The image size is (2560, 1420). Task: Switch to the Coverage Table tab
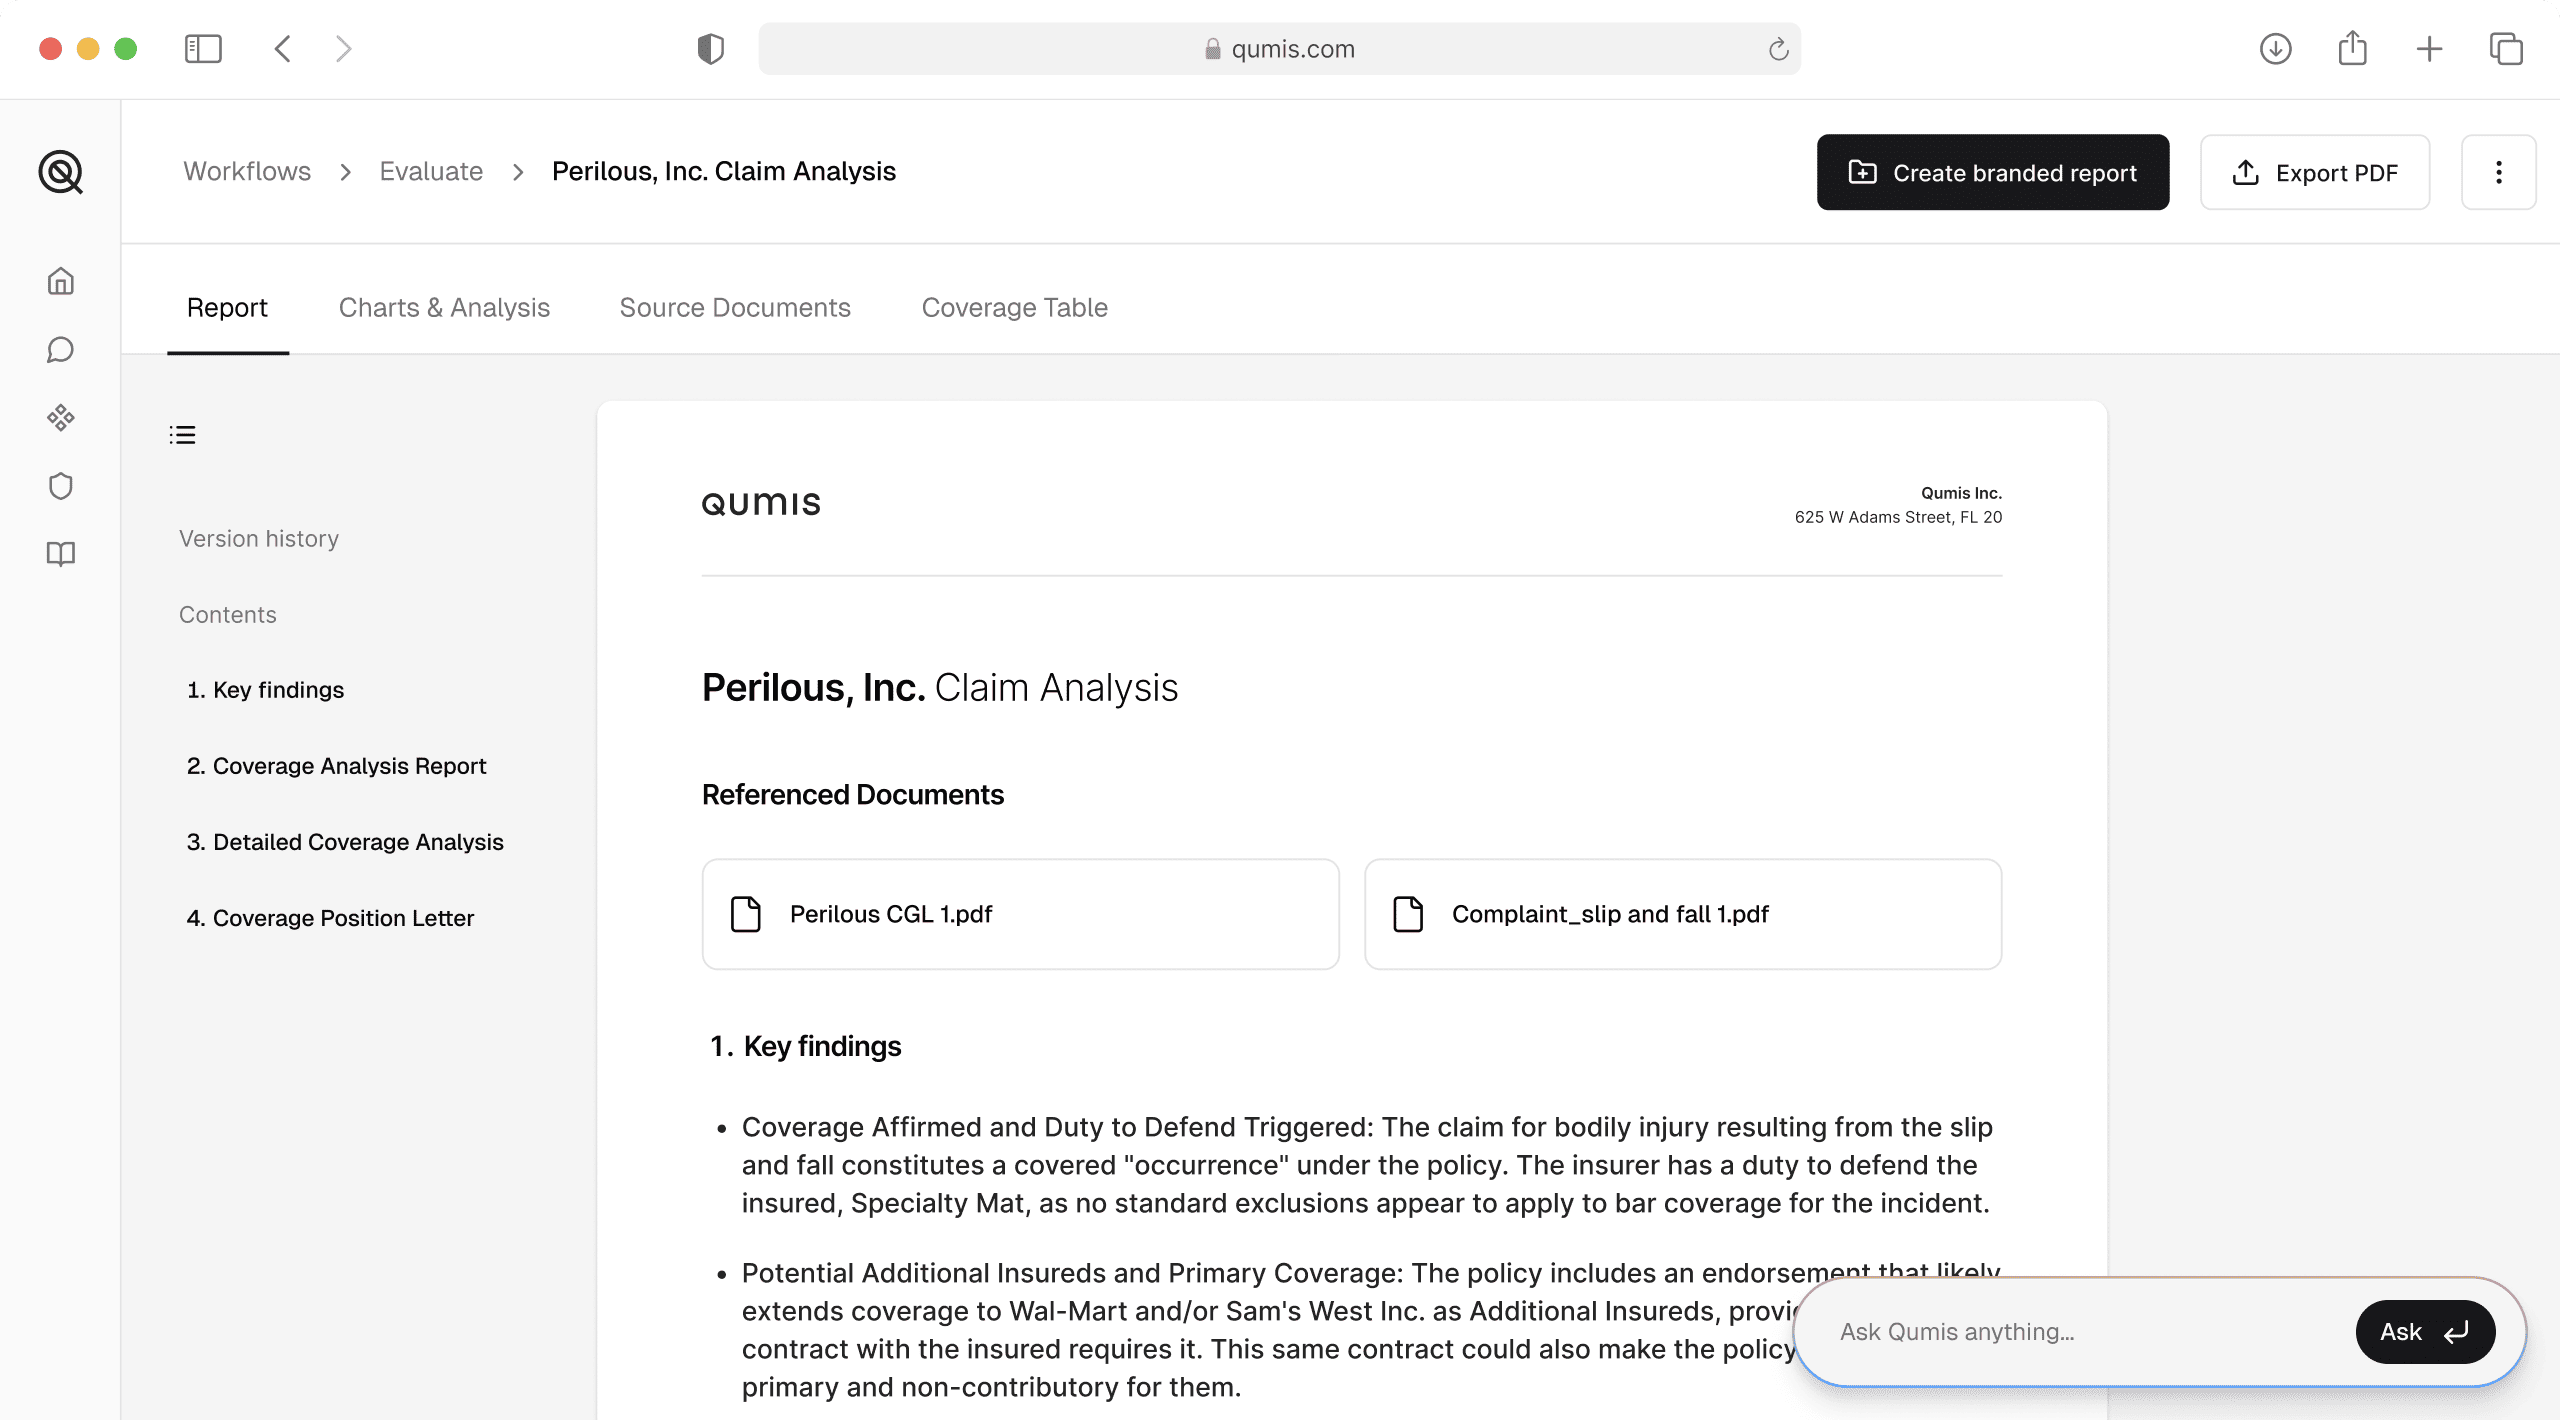coord(1014,307)
